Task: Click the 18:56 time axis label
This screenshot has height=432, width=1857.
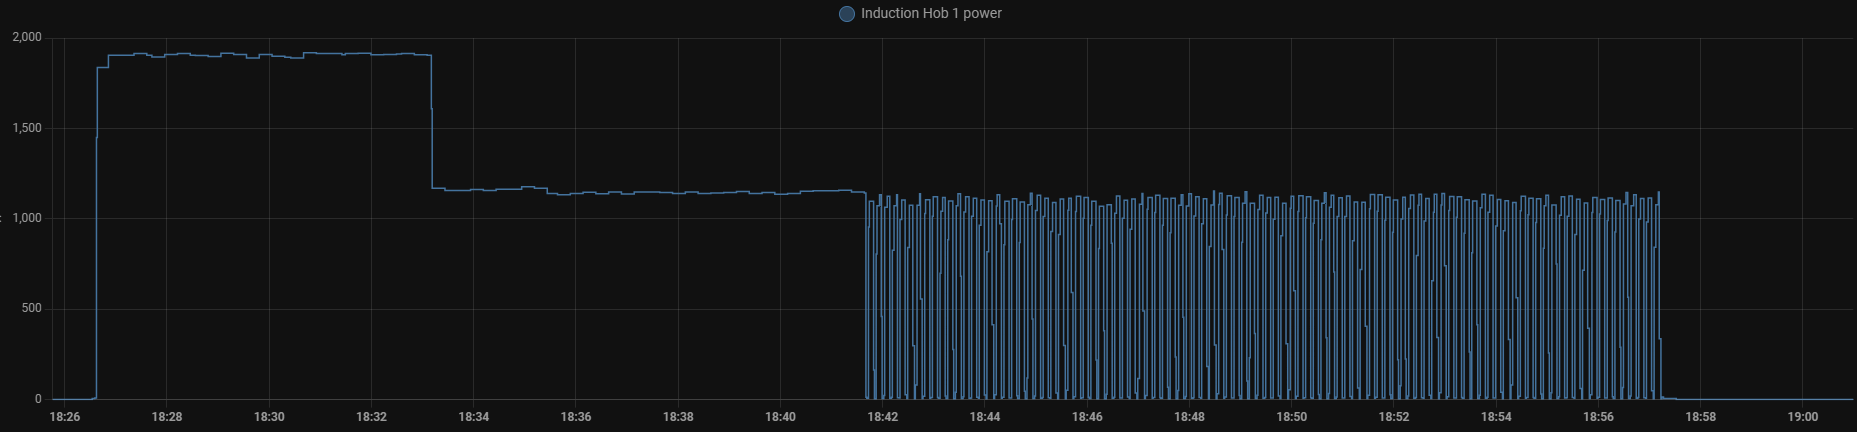Action: coord(1598,417)
